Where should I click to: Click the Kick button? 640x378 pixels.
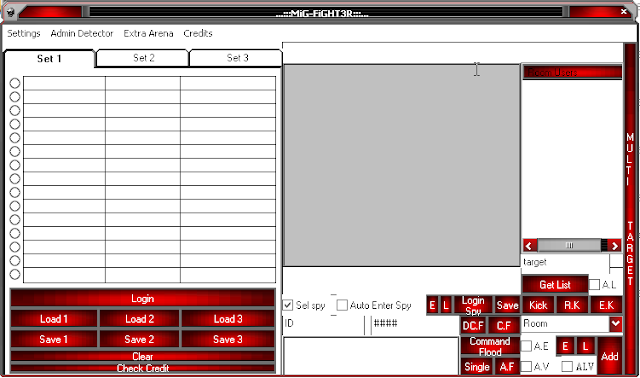point(538,305)
